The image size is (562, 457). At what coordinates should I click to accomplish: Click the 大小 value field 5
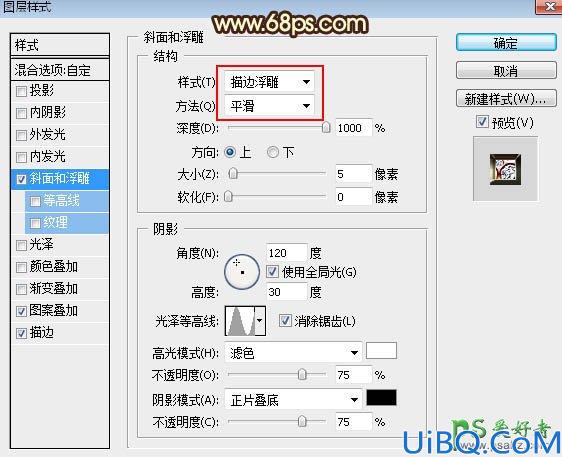(353, 174)
